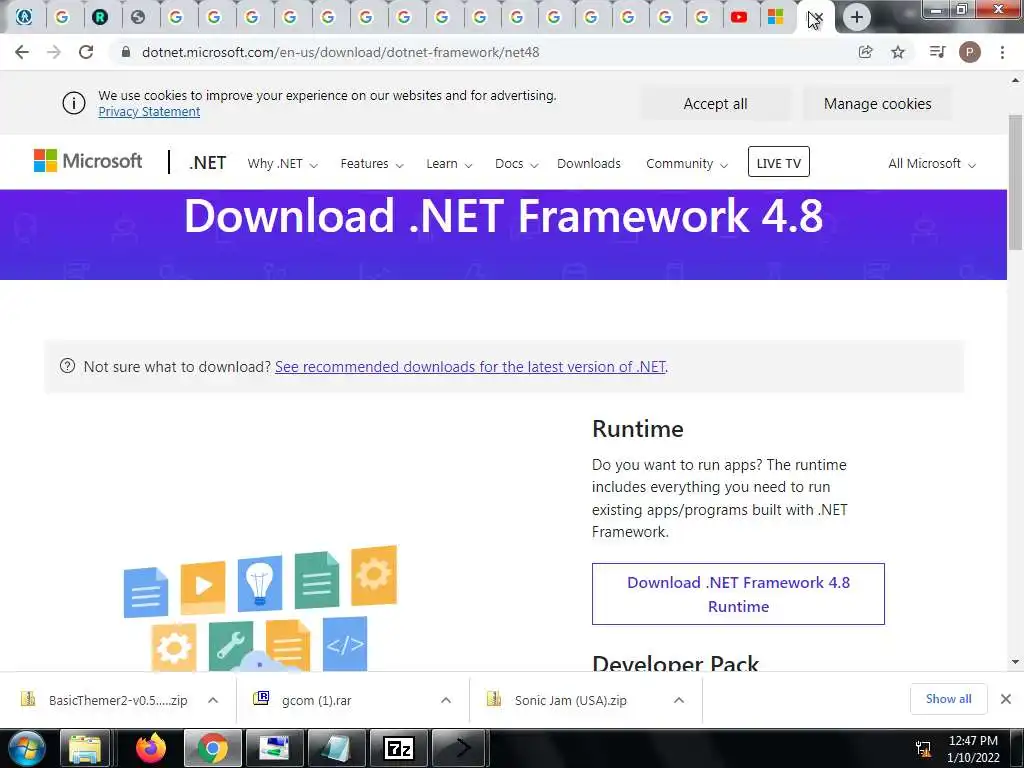Expand the All Microsoft menu
The height and width of the screenshot is (768, 1024).
pos(932,163)
